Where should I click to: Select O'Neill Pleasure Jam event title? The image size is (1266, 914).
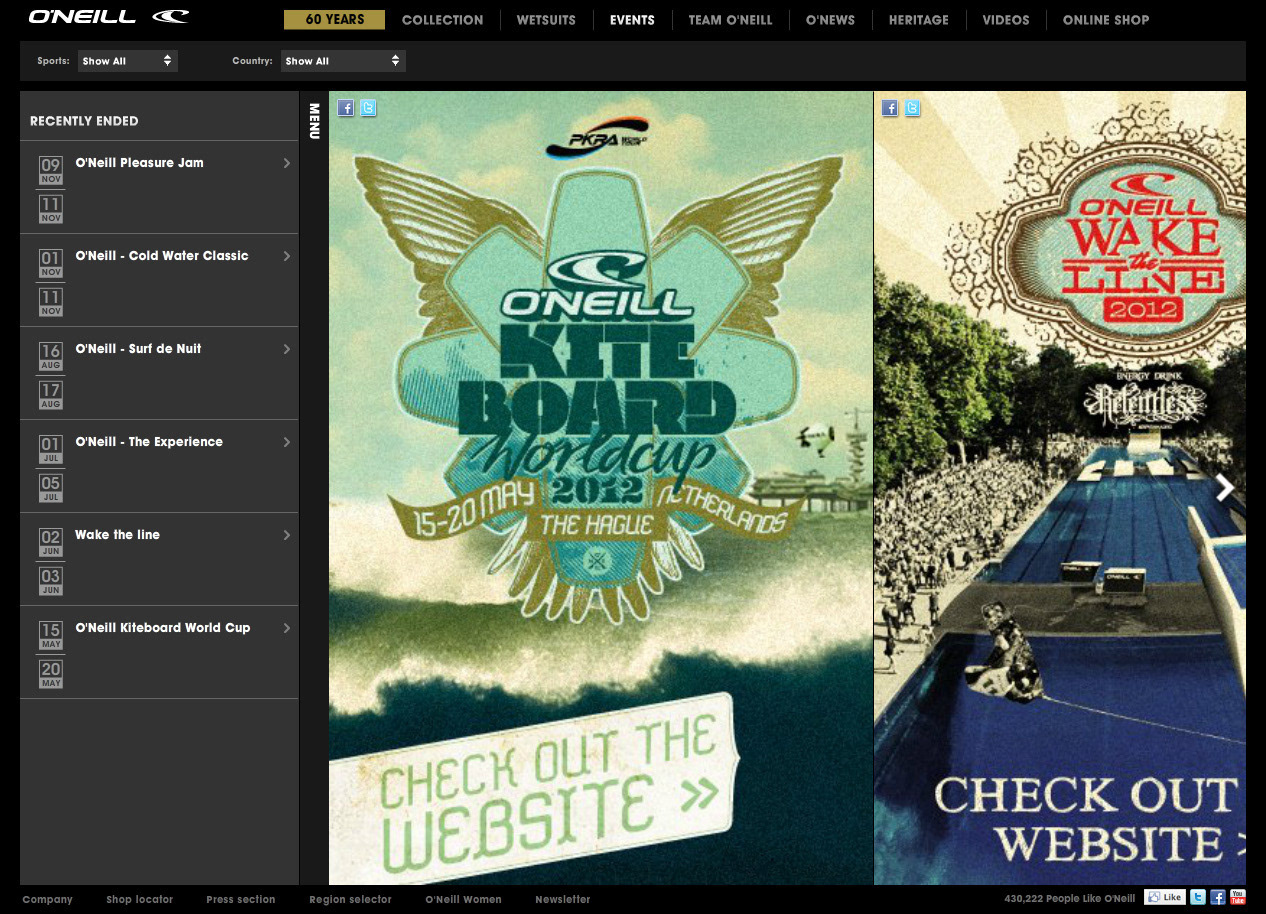139,163
